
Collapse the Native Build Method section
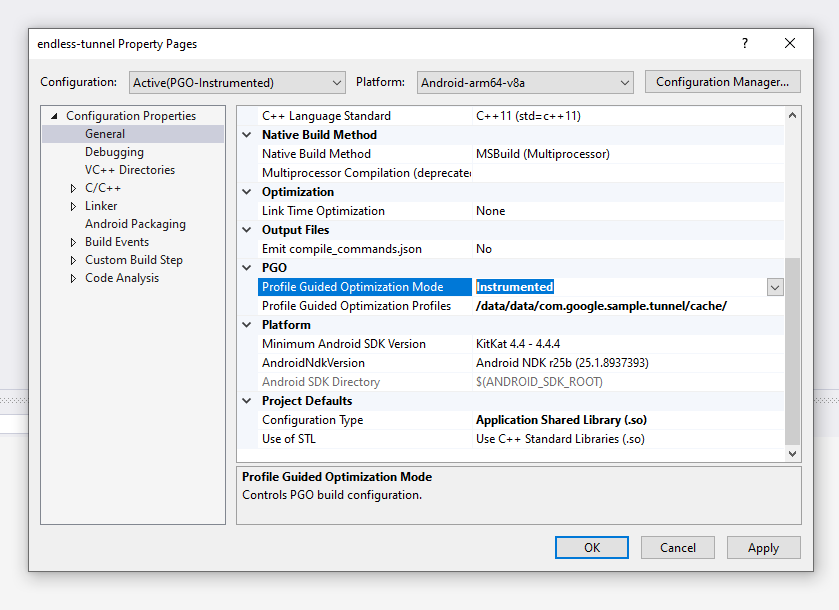[x=246, y=134]
